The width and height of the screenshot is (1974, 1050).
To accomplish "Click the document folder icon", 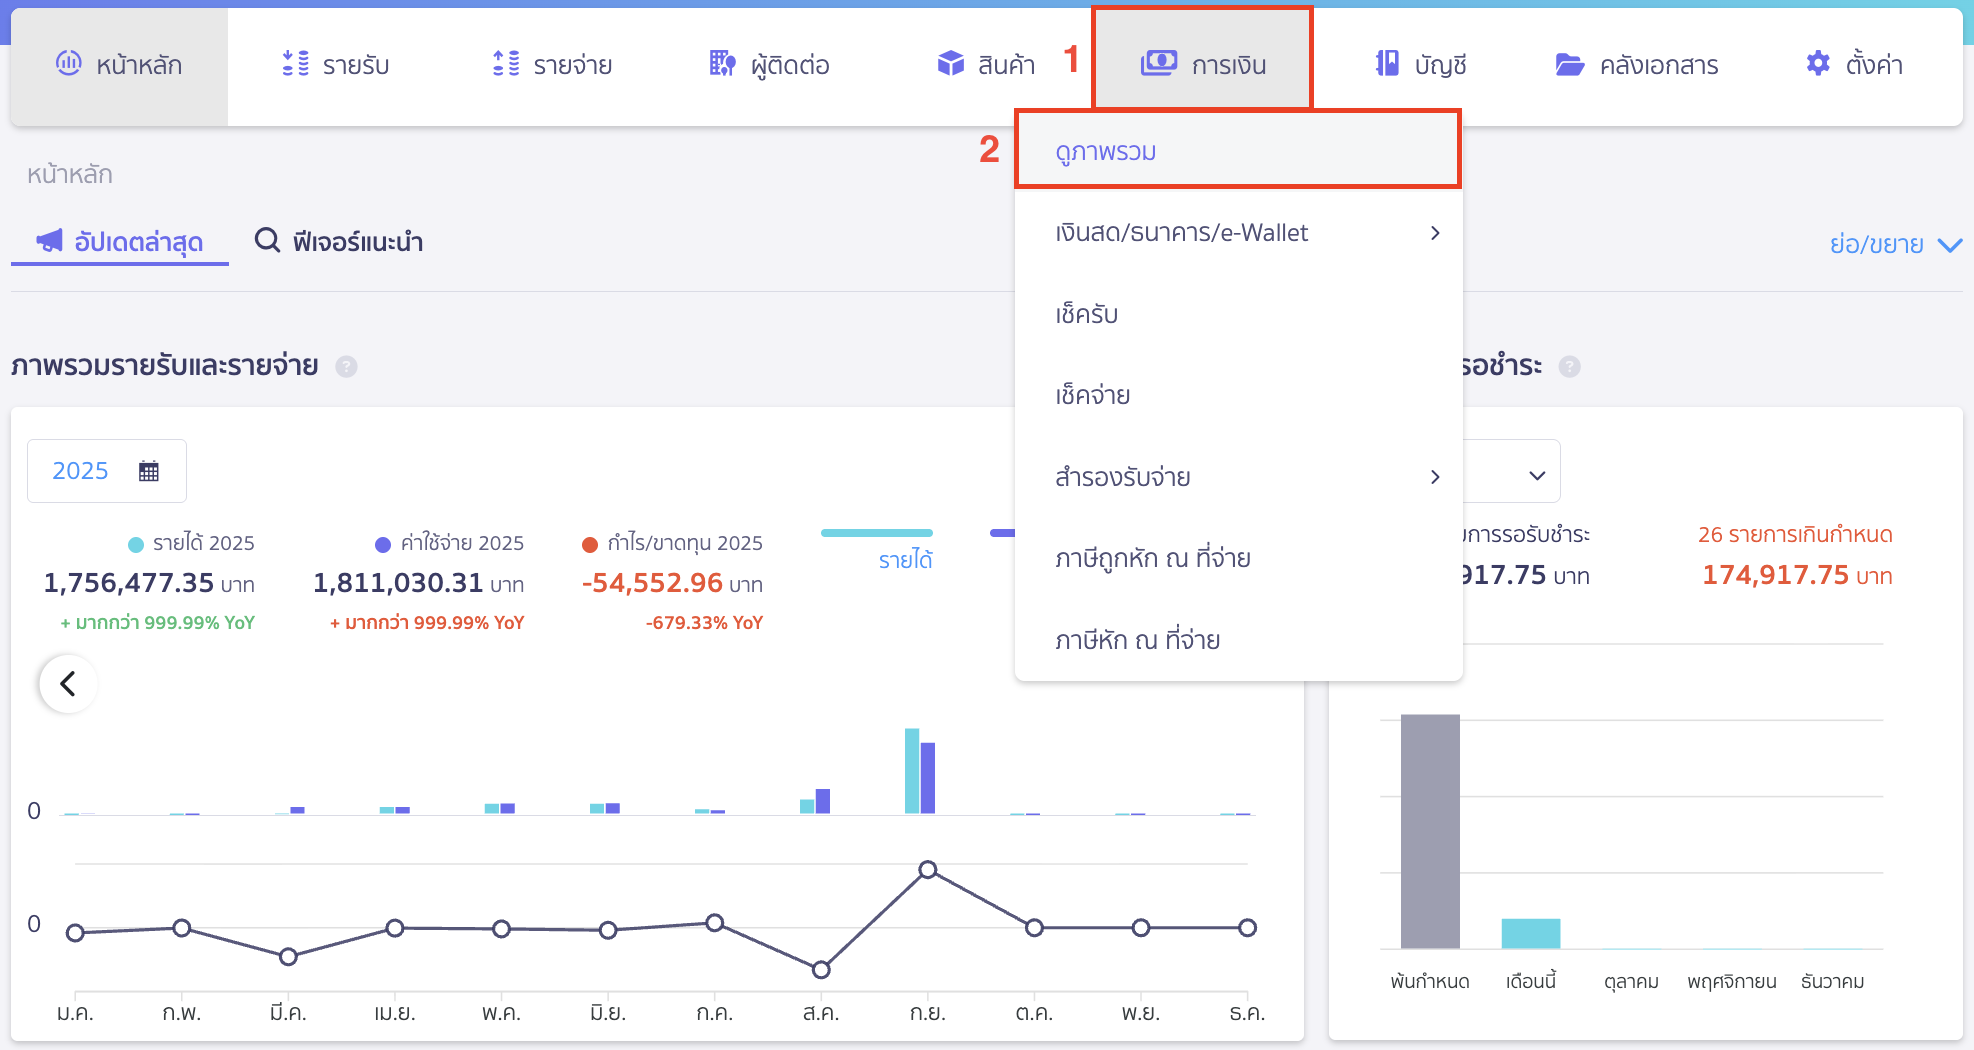I will pyautogui.click(x=1570, y=65).
